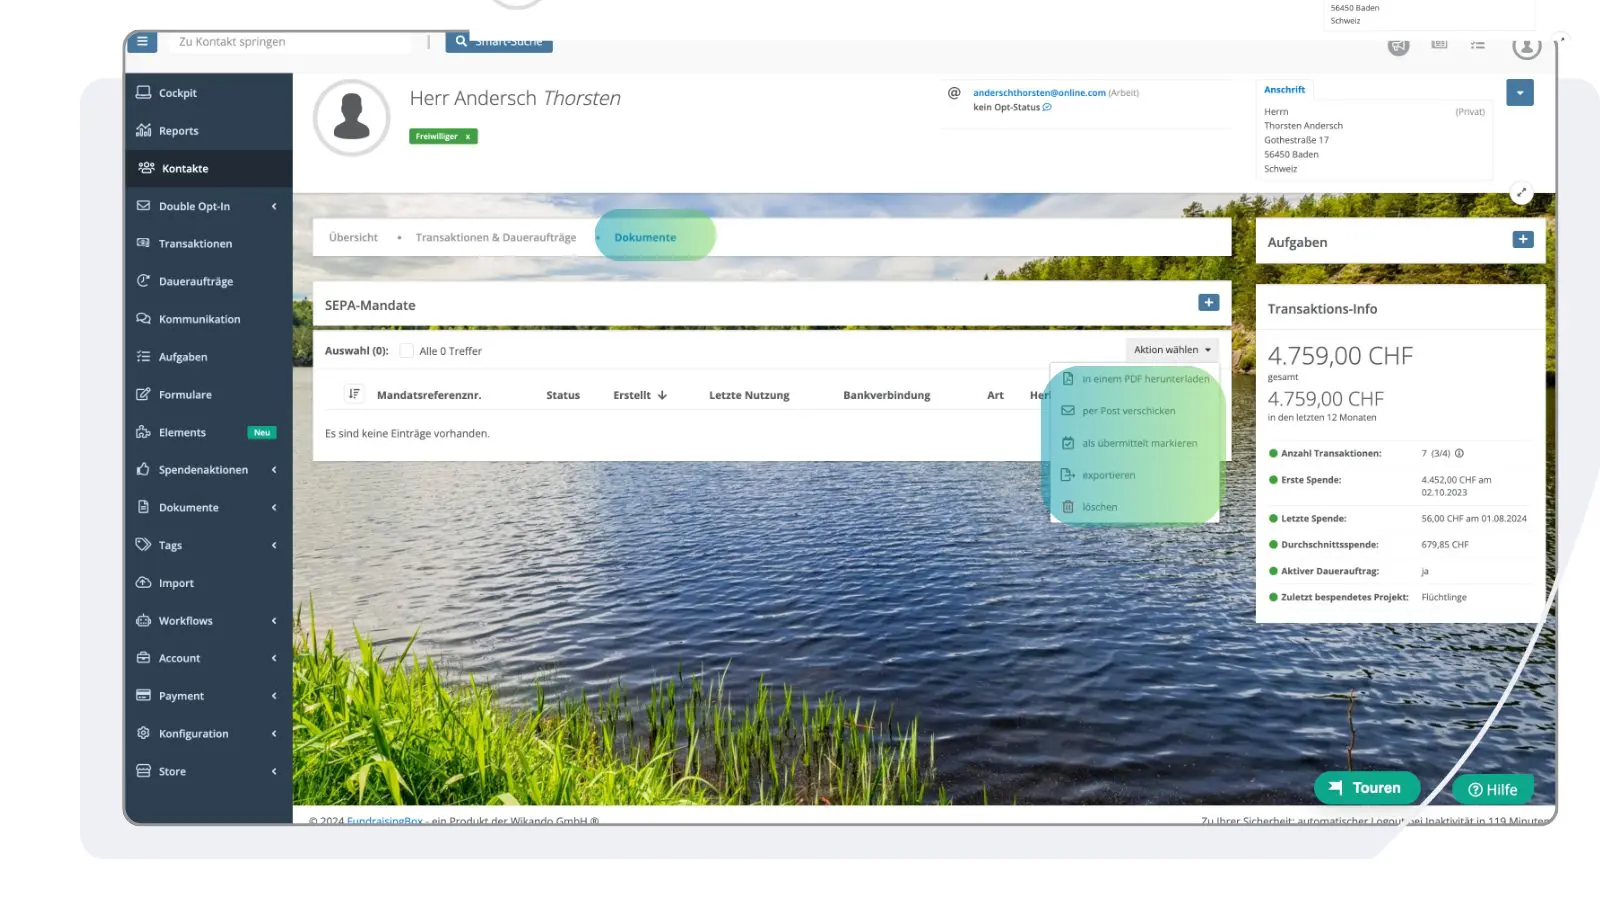Click the sort icon in table header
The height and width of the screenshot is (900, 1600).
click(353, 395)
